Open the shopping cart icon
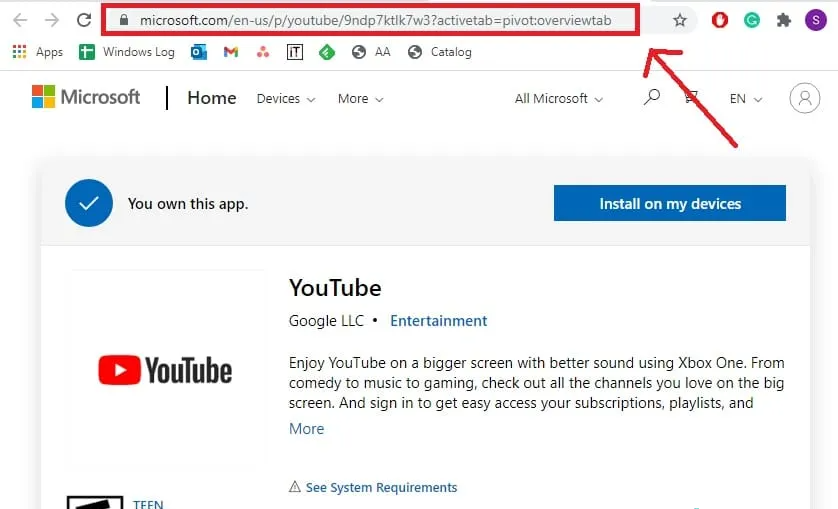Viewport: 838px width, 509px height. point(691,98)
